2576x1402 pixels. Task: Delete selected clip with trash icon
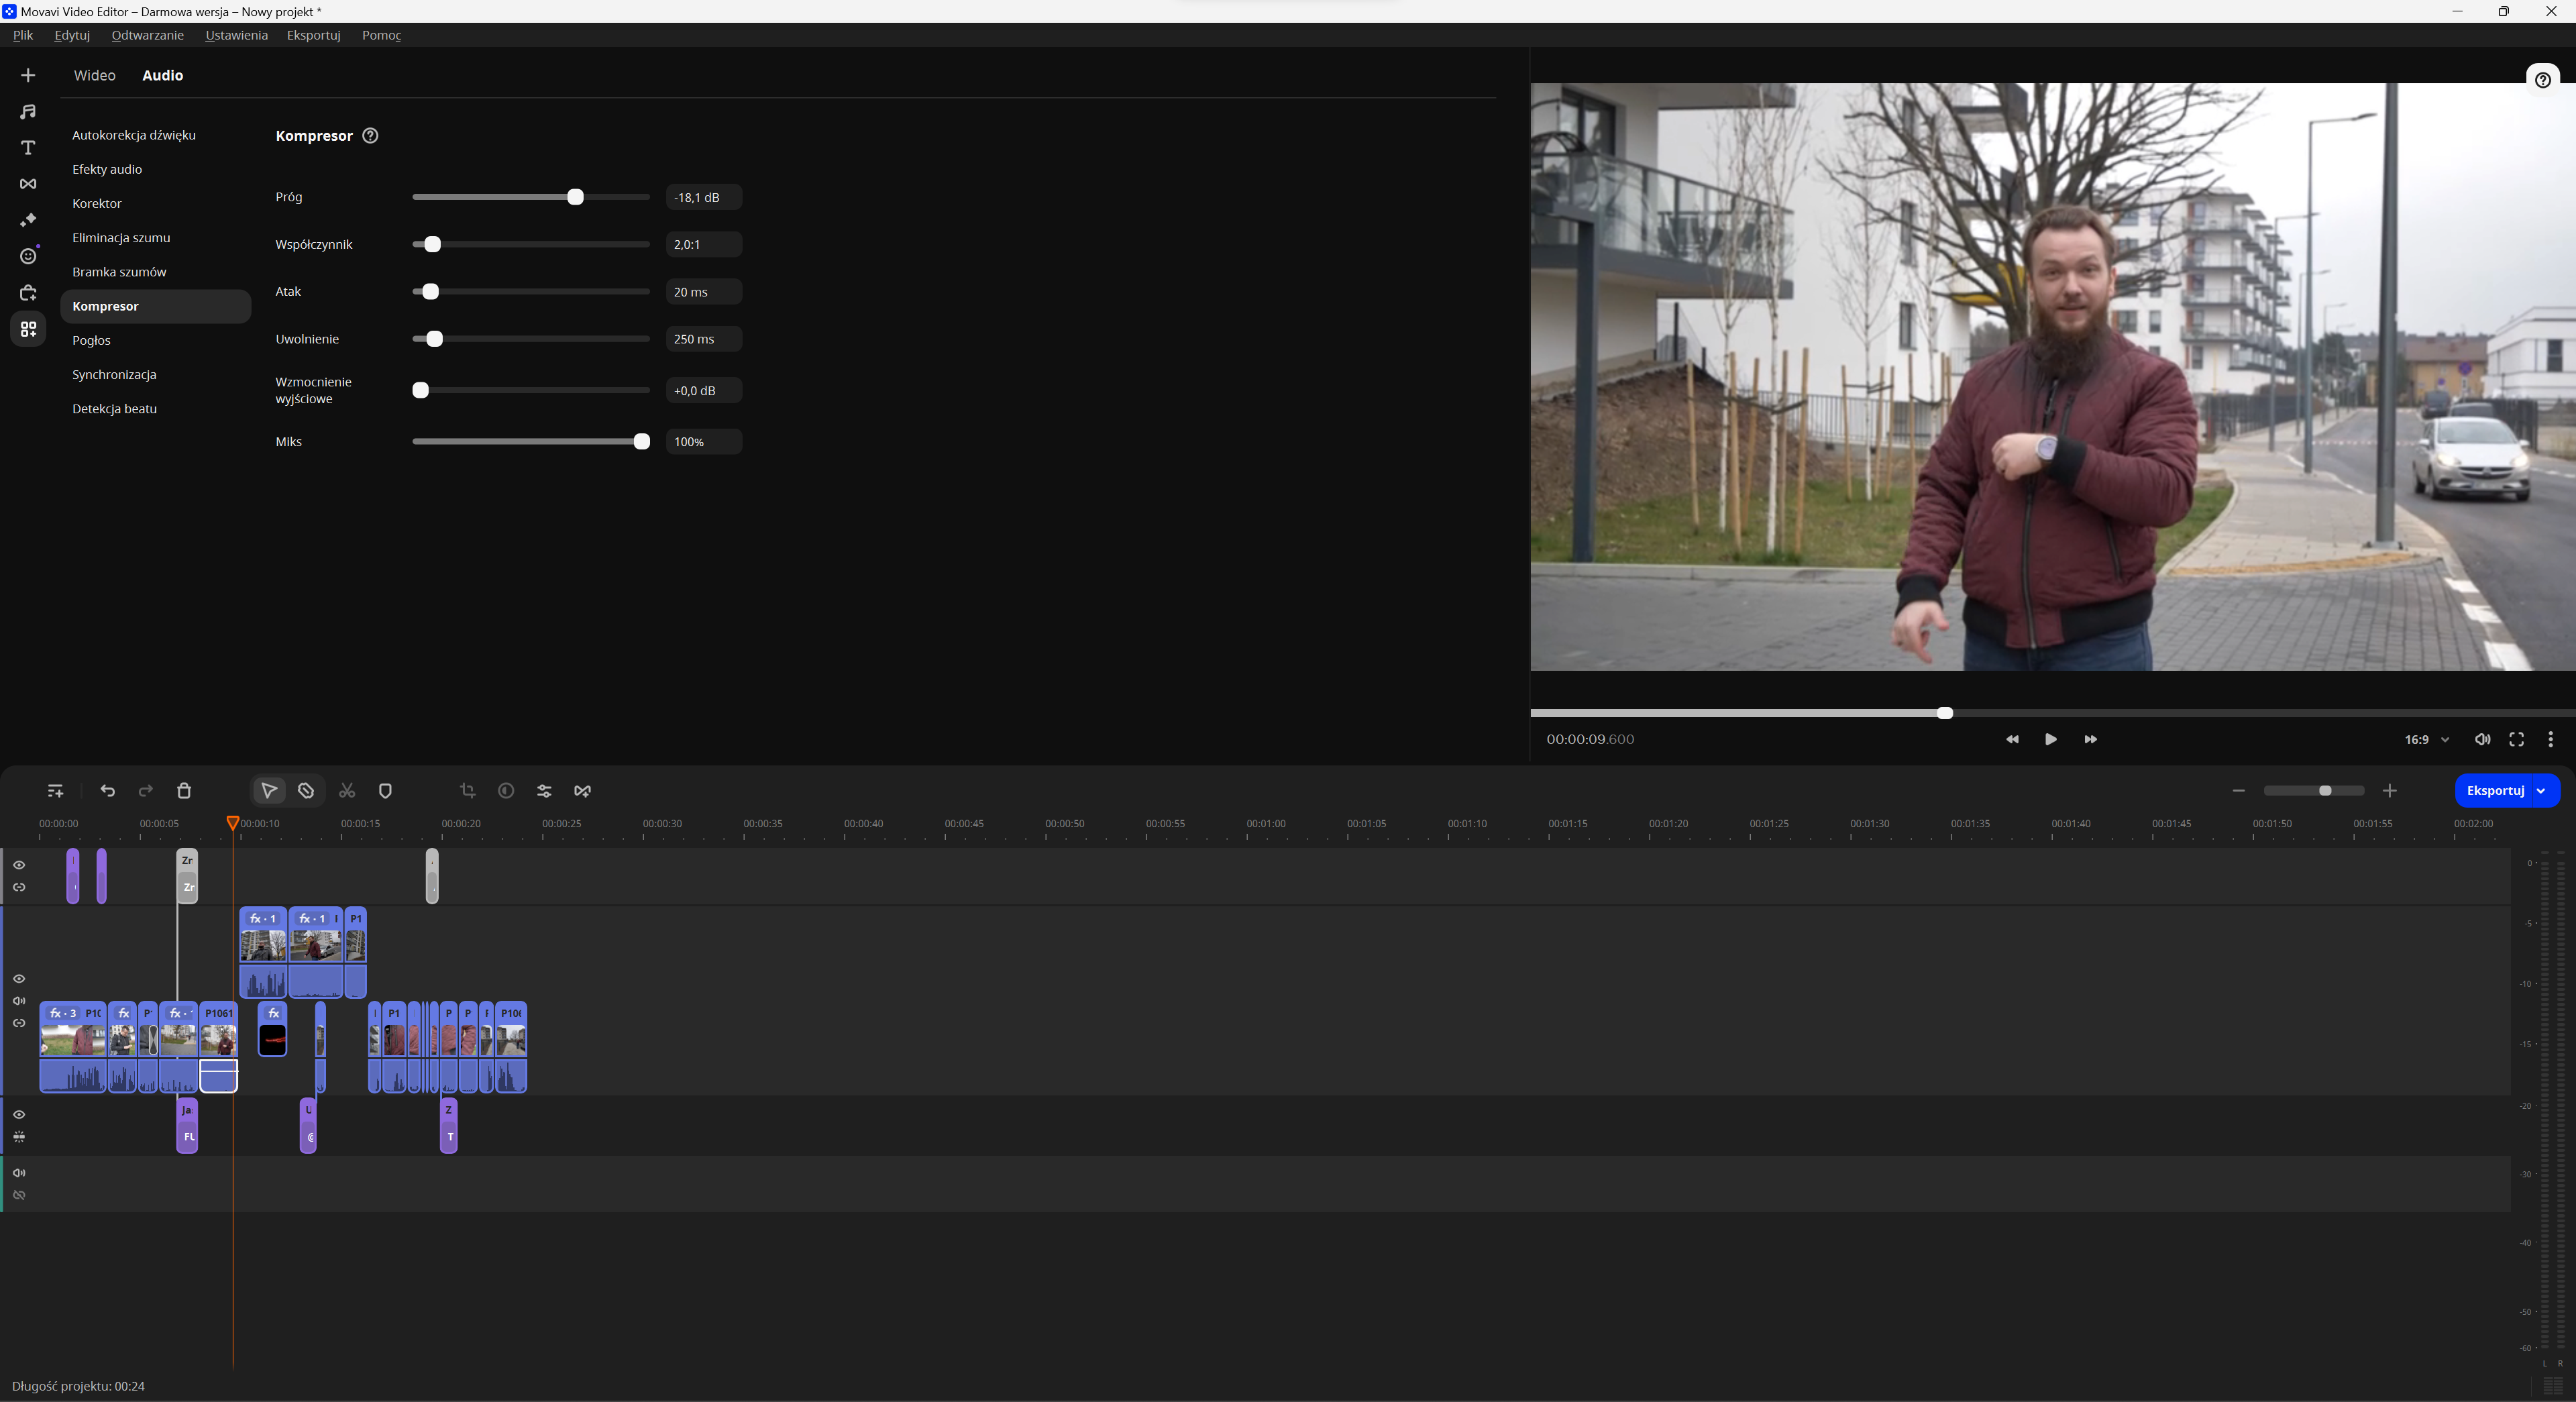pyautogui.click(x=184, y=791)
